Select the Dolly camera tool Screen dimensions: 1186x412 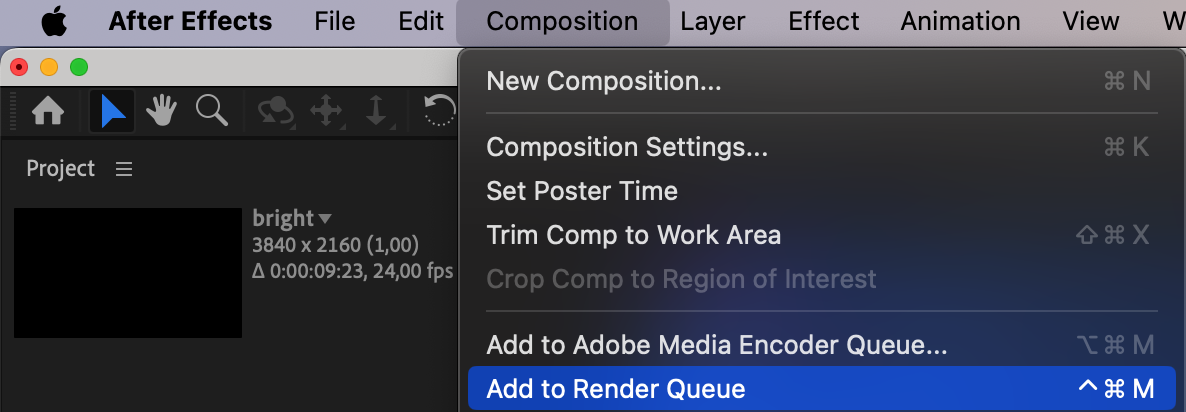[x=376, y=111]
